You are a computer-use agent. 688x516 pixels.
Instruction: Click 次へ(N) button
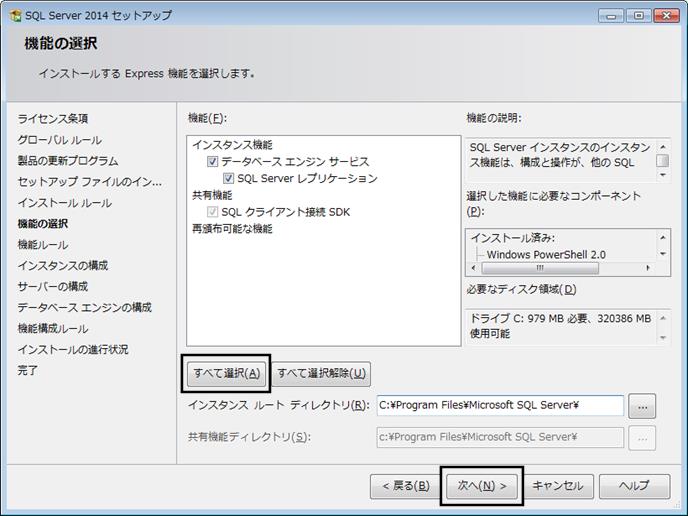pos(482,486)
